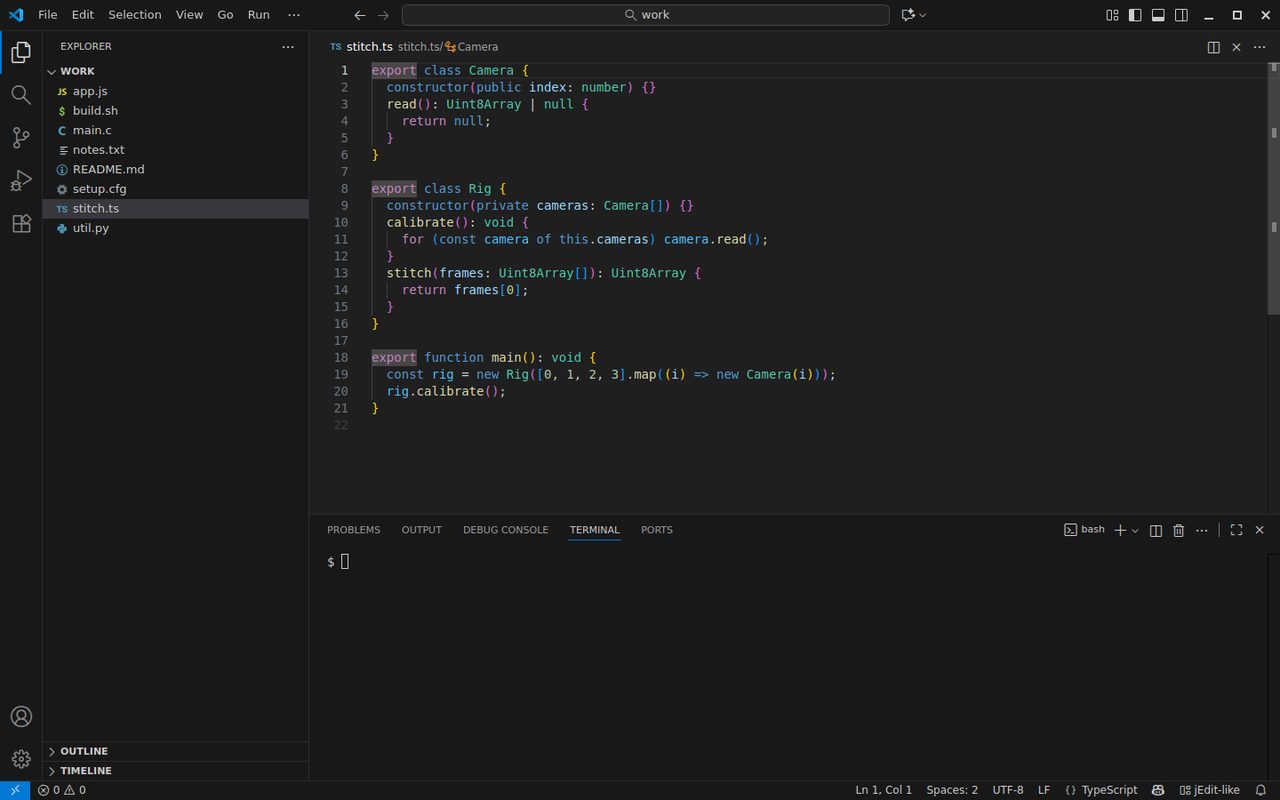This screenshot has height=800, width=1280.
Task: Open Explorer Views and More Actions
Action: click(288, 47)
